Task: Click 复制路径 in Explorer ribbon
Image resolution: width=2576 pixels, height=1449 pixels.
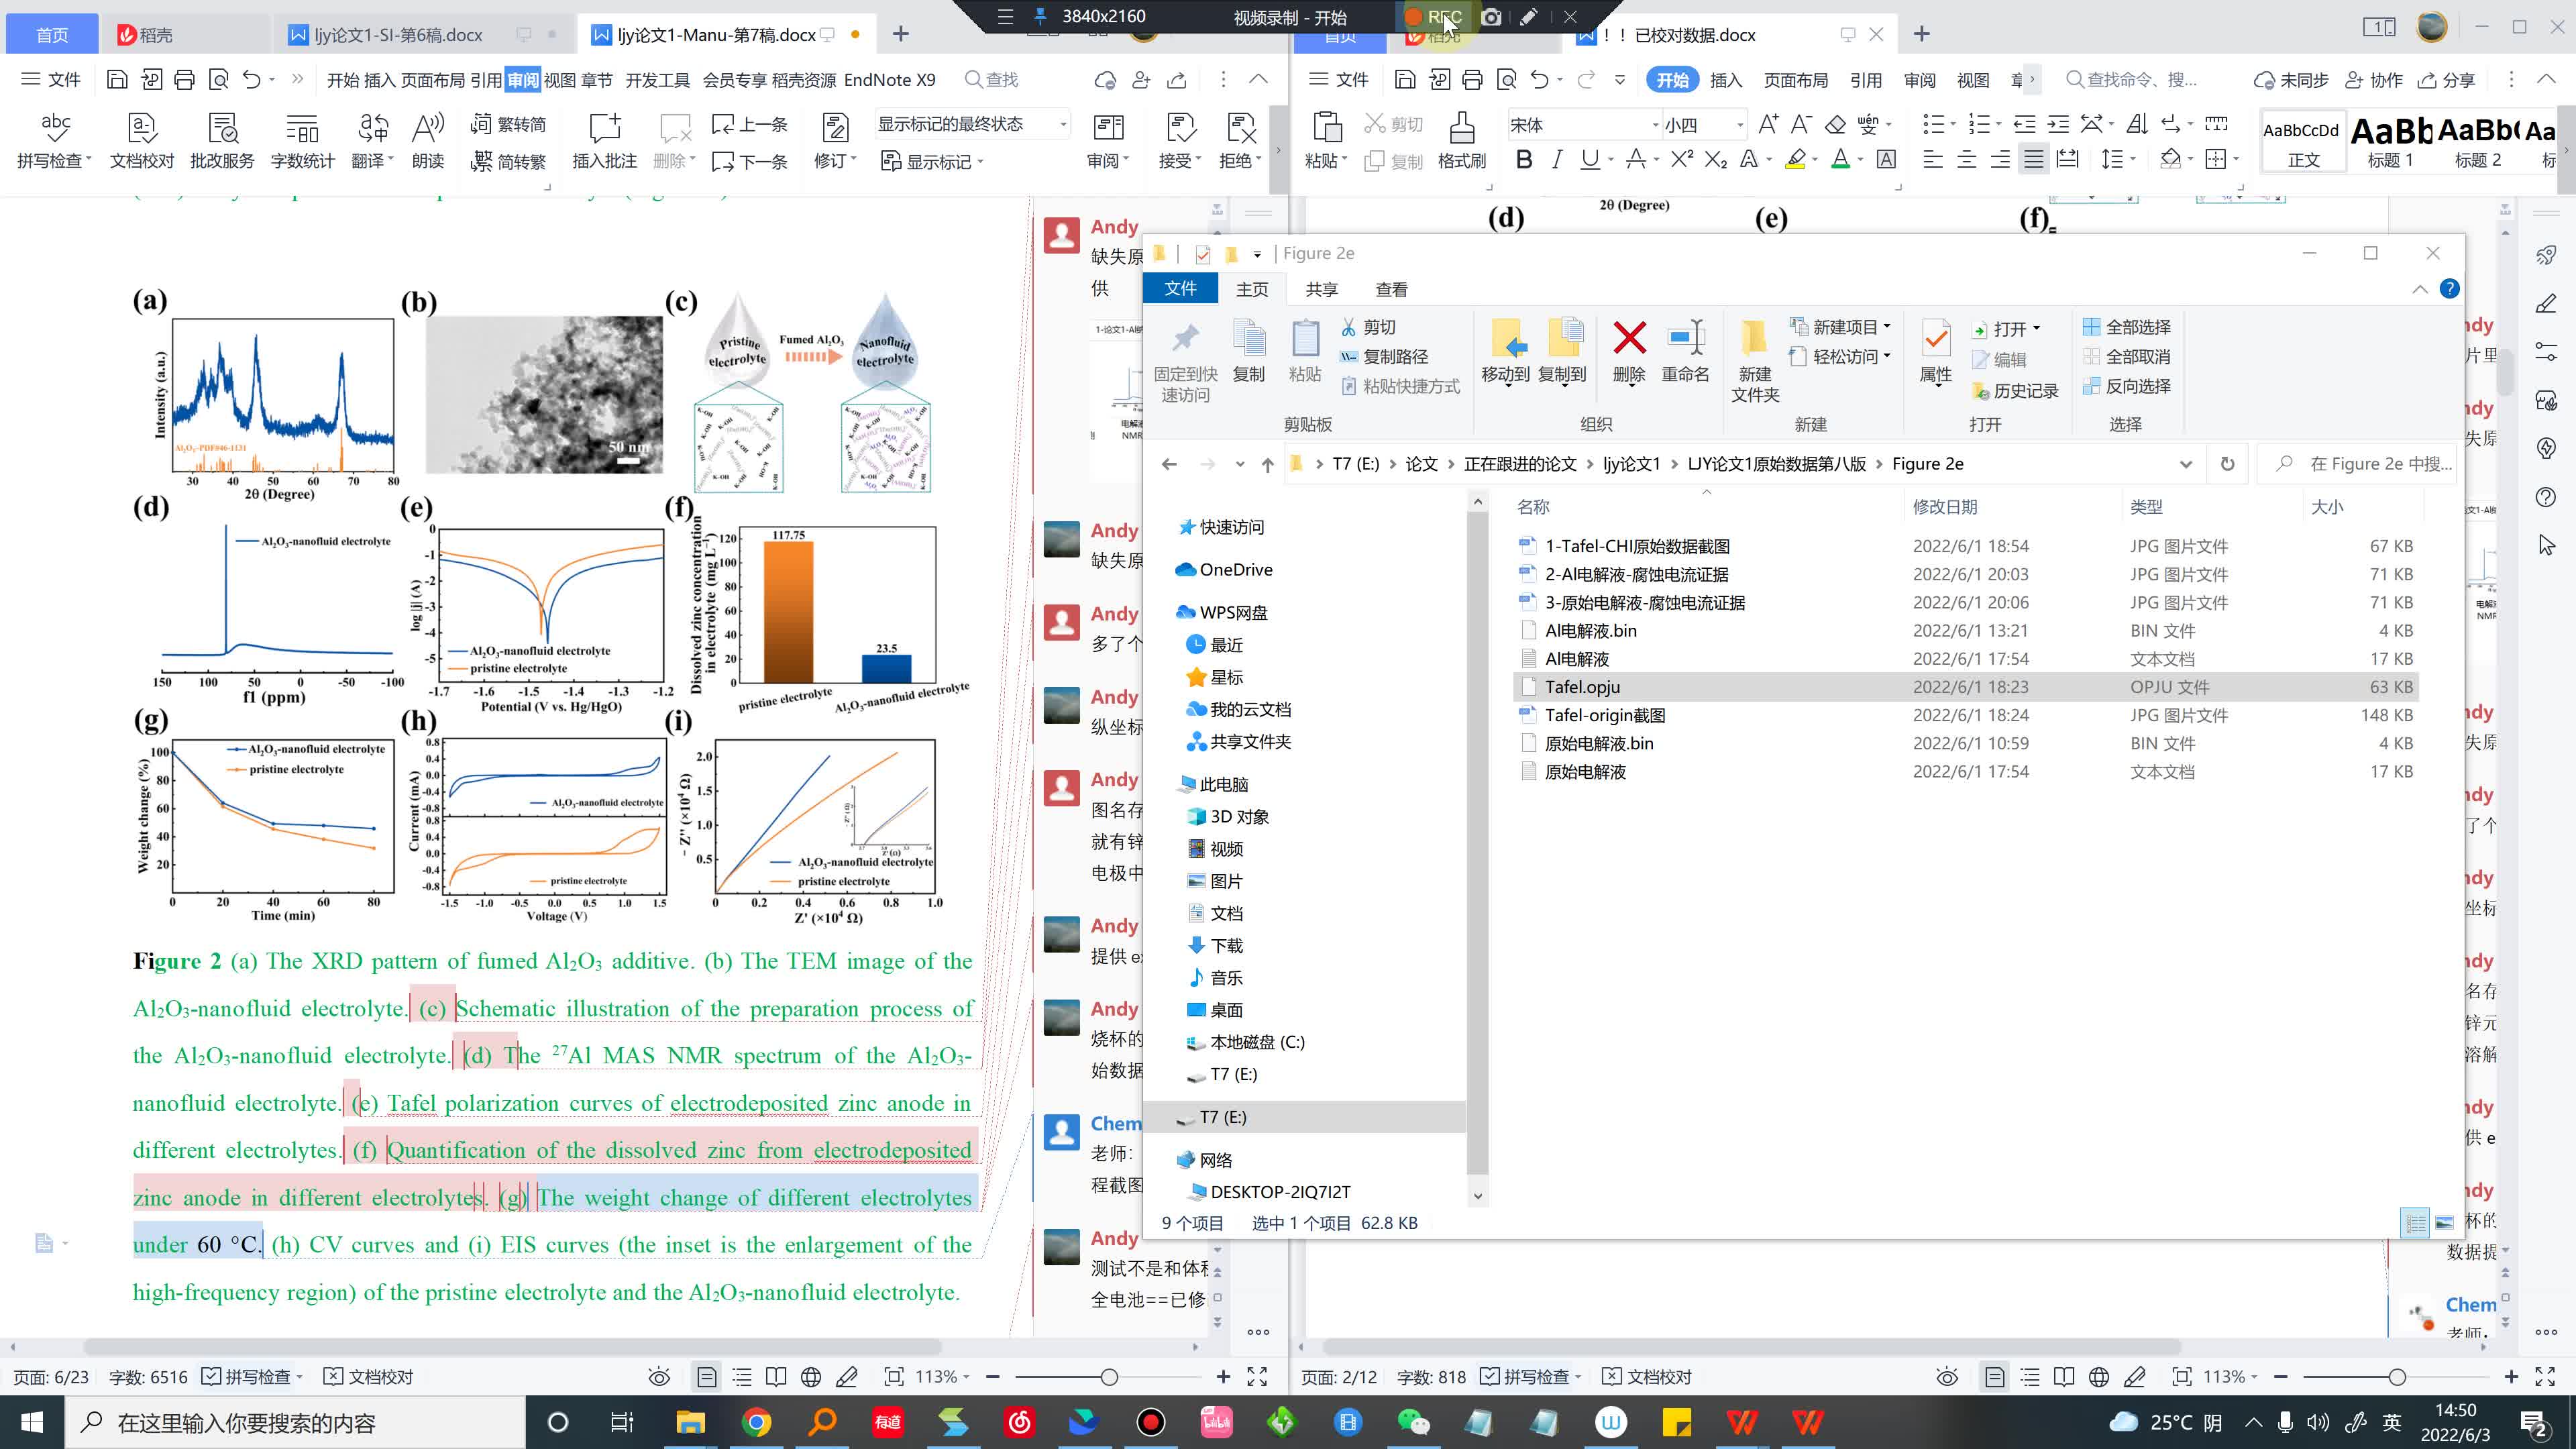Action: 1384,356
